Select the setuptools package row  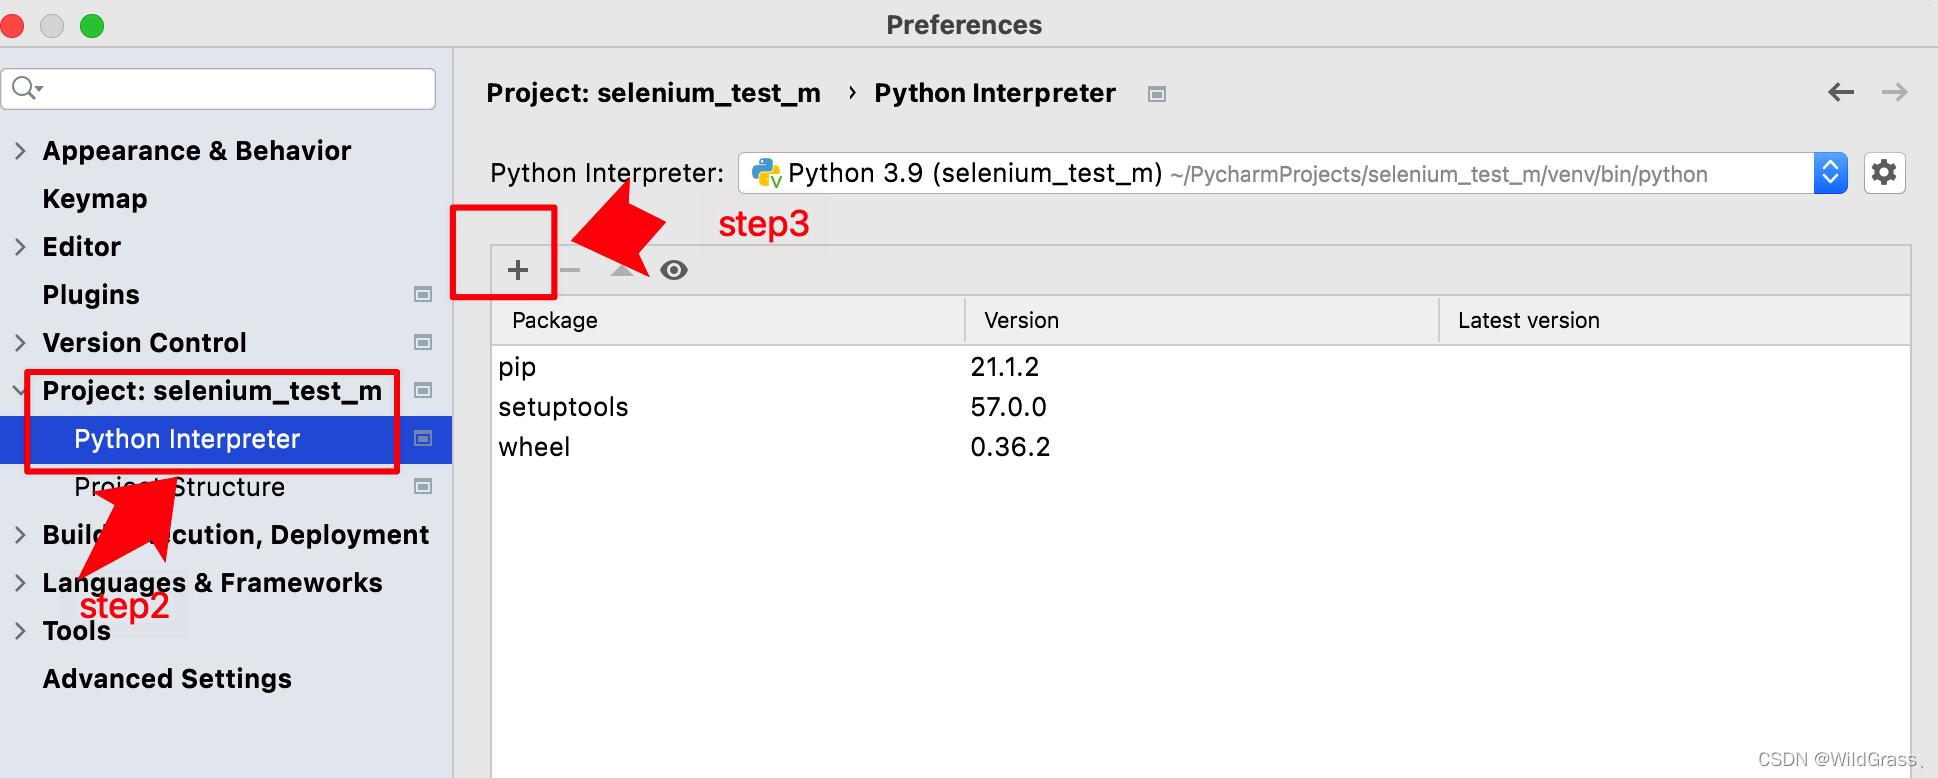tap(1201, 407)
